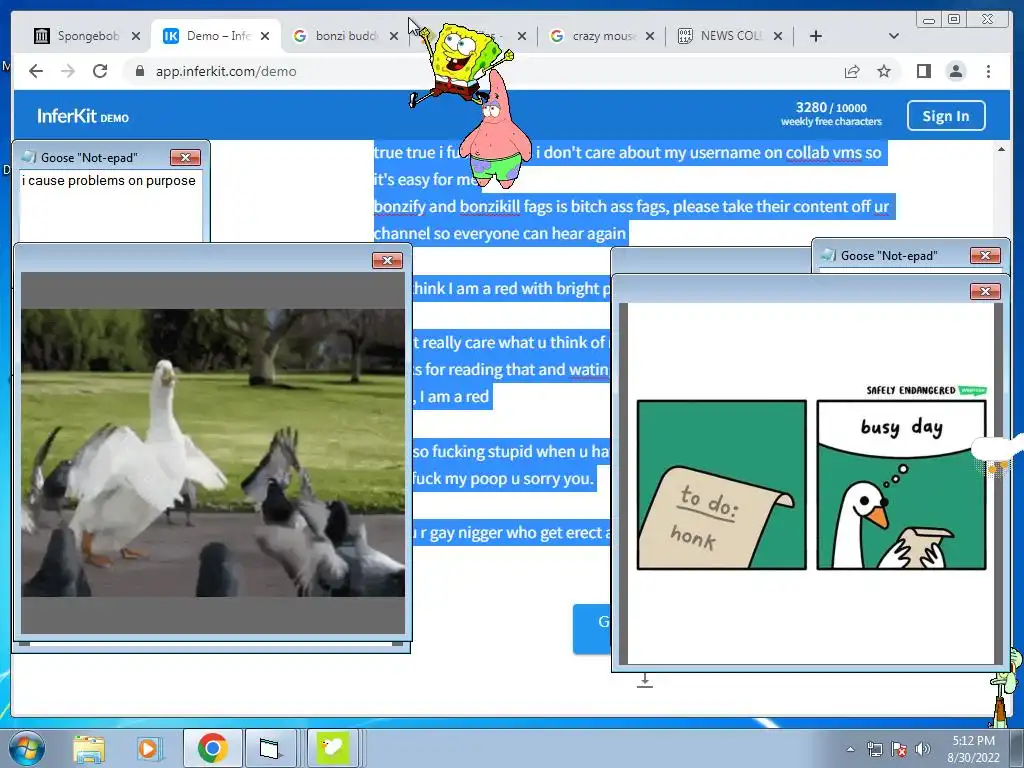Click the 'Safely Endangered' comic label
This screenshot has width=1024, height=768.
tap(910, 391)
